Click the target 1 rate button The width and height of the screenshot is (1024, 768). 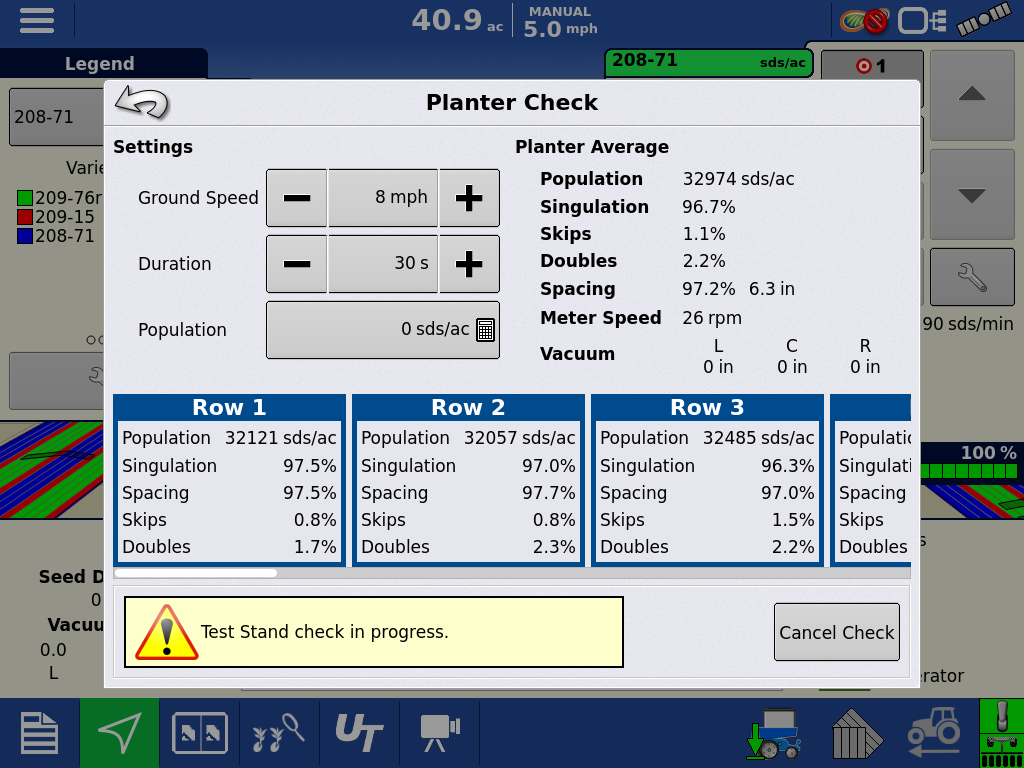click(871, 66)
